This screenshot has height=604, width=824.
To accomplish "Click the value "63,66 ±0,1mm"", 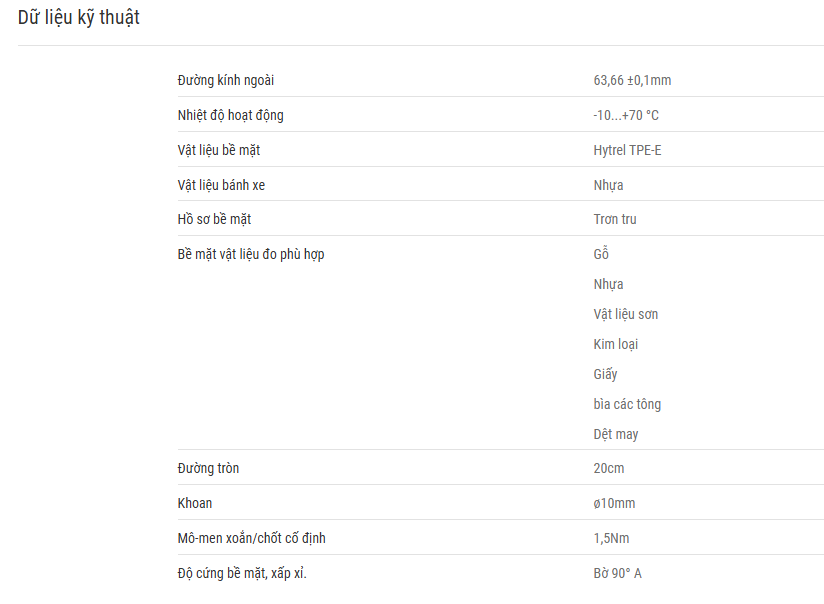I will [x=632, y=80].
